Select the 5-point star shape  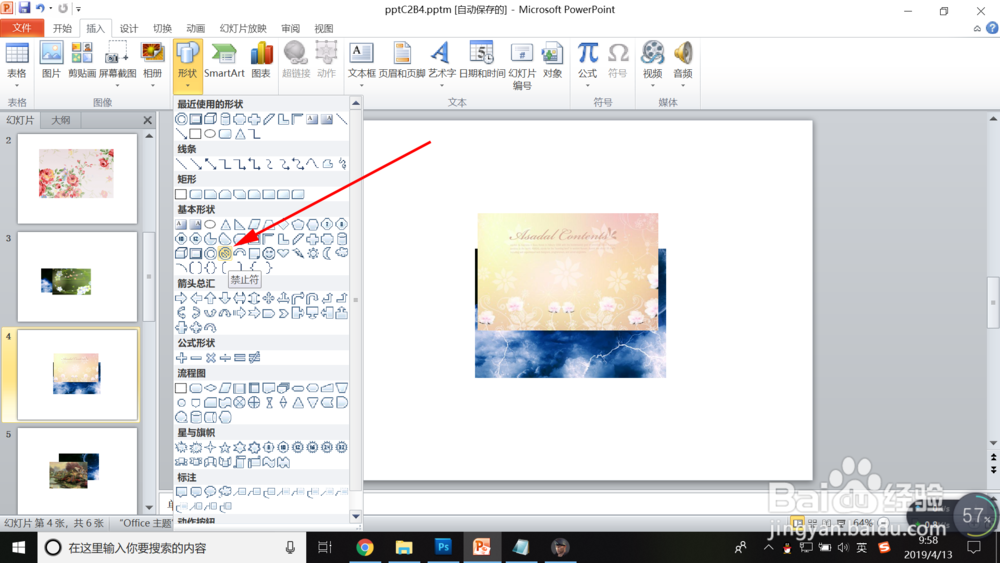(x=224, y=448)
